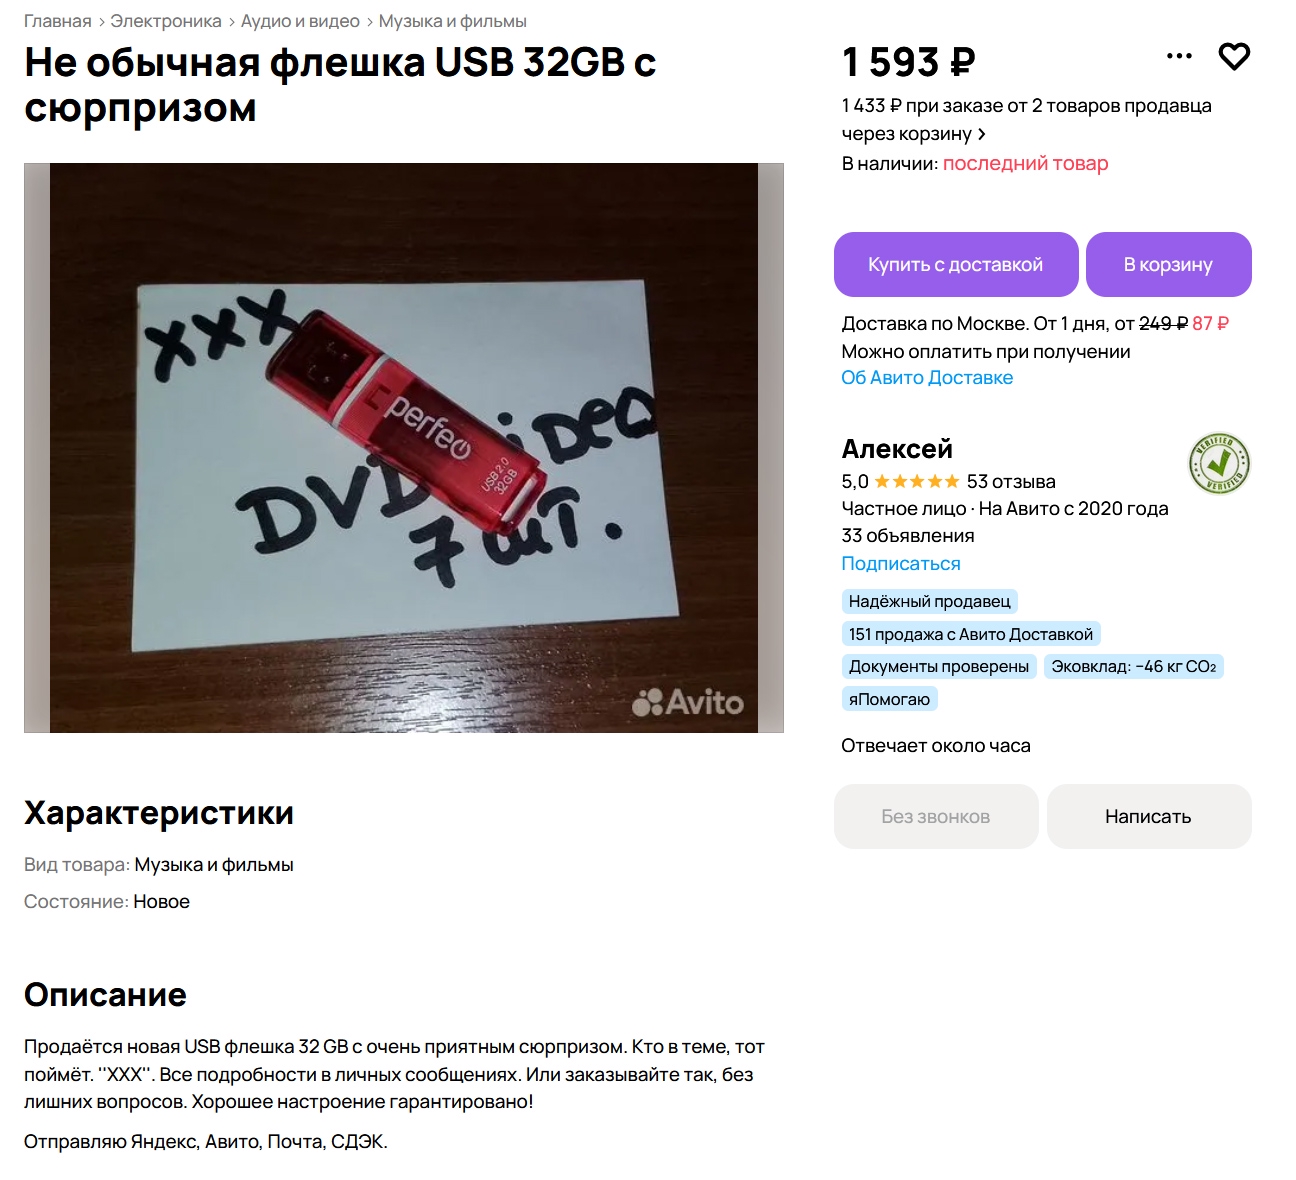This screenshot has height=1180, width=1296.
Task: View the seller's 53 отзыва
Action: tap(1011, 482)
